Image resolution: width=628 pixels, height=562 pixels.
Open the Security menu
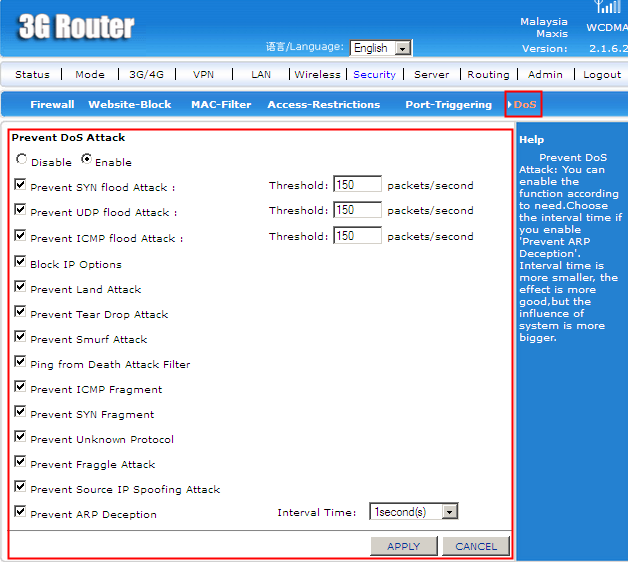(x=374, y=74)
